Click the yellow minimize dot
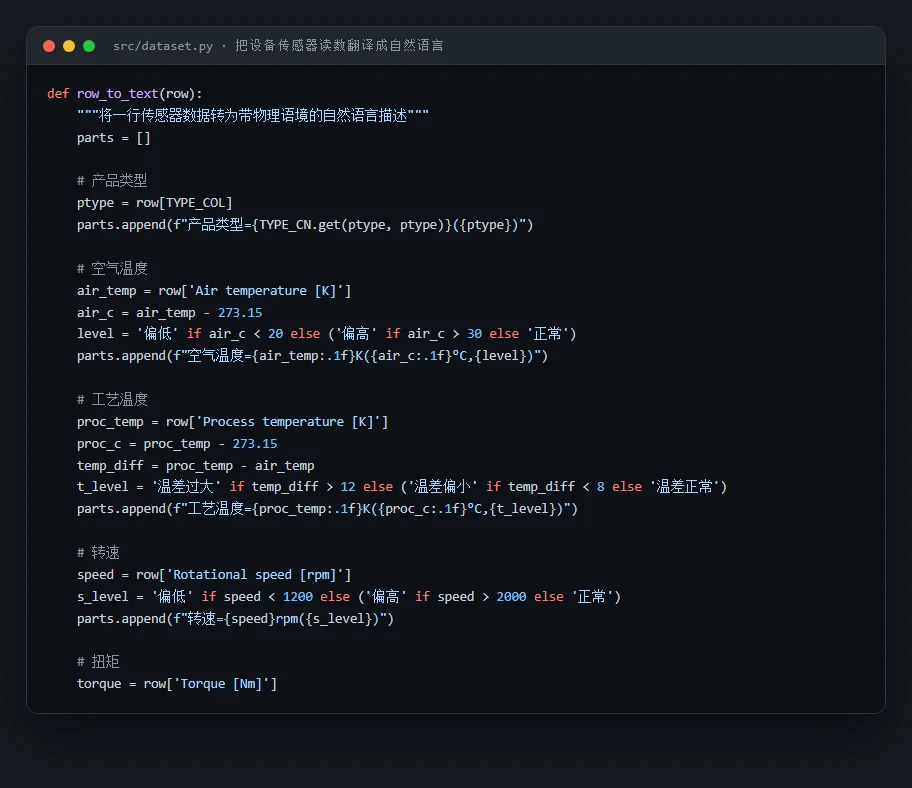The width and height of the screenshot is (912, 788). pos(69,46)
